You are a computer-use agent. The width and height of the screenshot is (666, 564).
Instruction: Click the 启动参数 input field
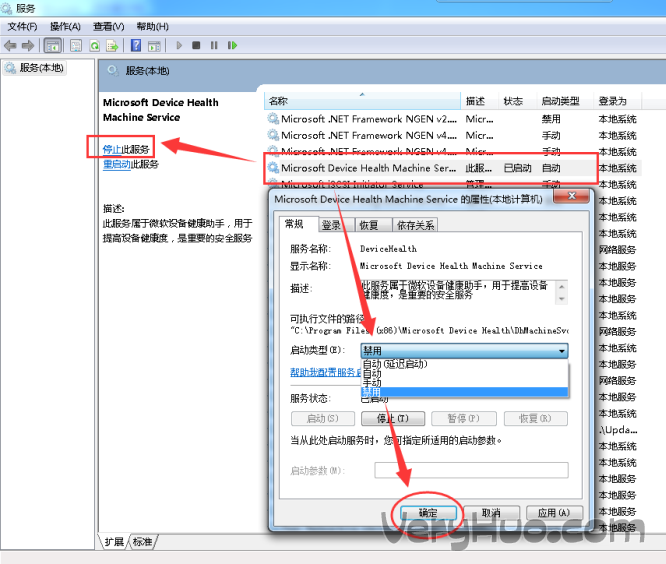471,470
